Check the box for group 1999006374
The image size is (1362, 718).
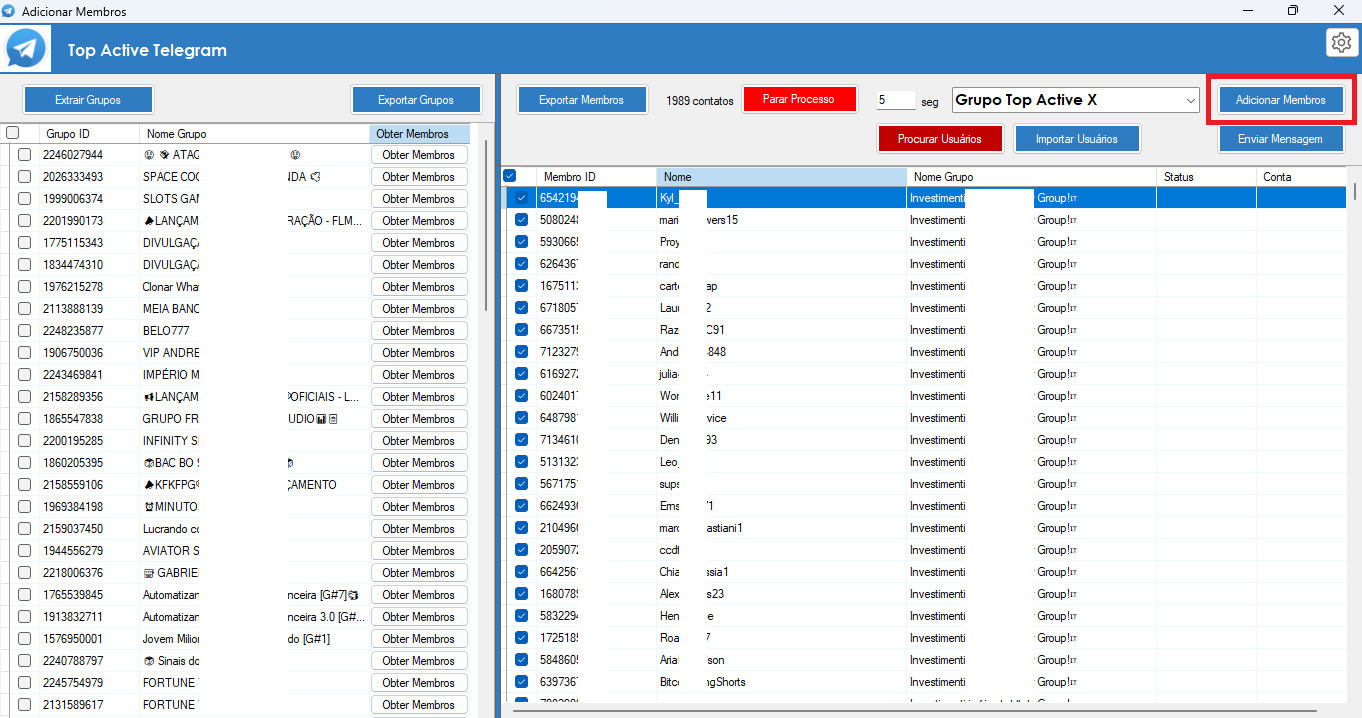(24, 199)
